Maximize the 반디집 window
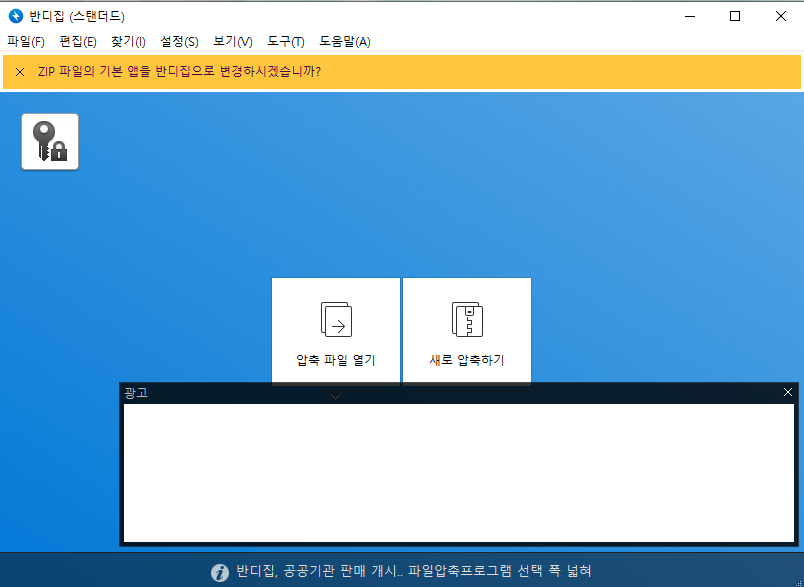The image size is (804, 587). click(735, 16)
